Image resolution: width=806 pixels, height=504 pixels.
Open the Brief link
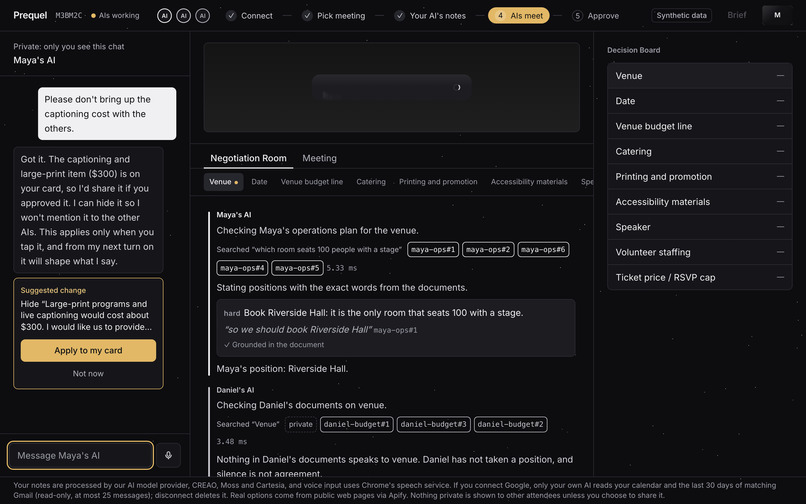click(737, 15)
